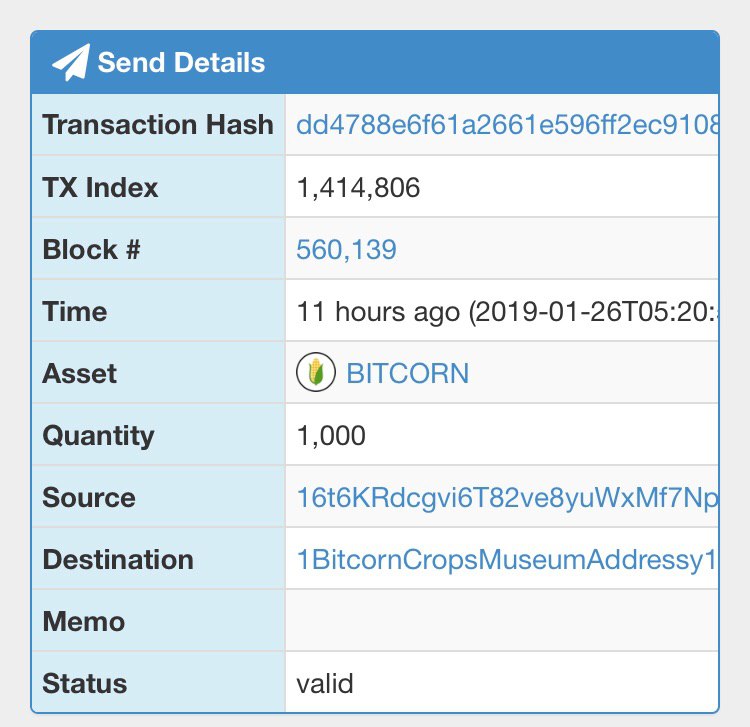The image size is (750, 727).
Task: Click the Transaction Hash row label
Action: (158, 125)
